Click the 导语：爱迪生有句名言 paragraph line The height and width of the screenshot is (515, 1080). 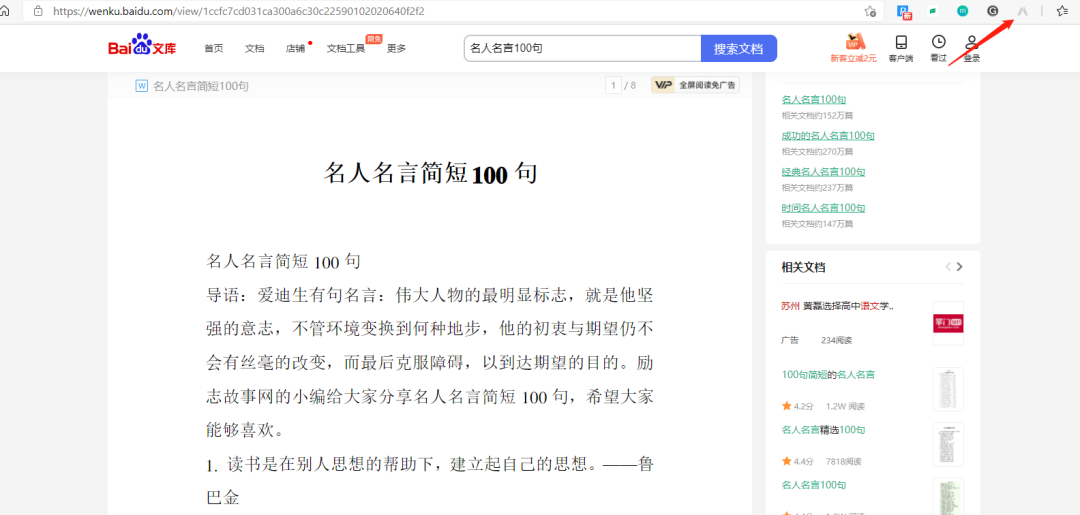tap(430, 296)
